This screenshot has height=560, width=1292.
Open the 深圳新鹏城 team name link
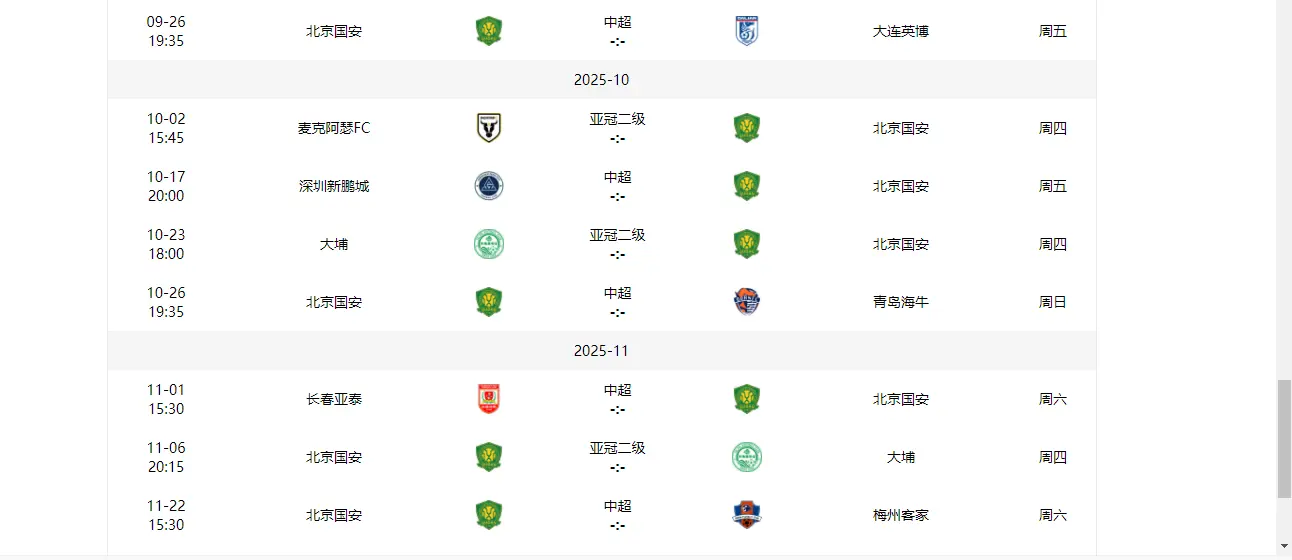(334, 186)
